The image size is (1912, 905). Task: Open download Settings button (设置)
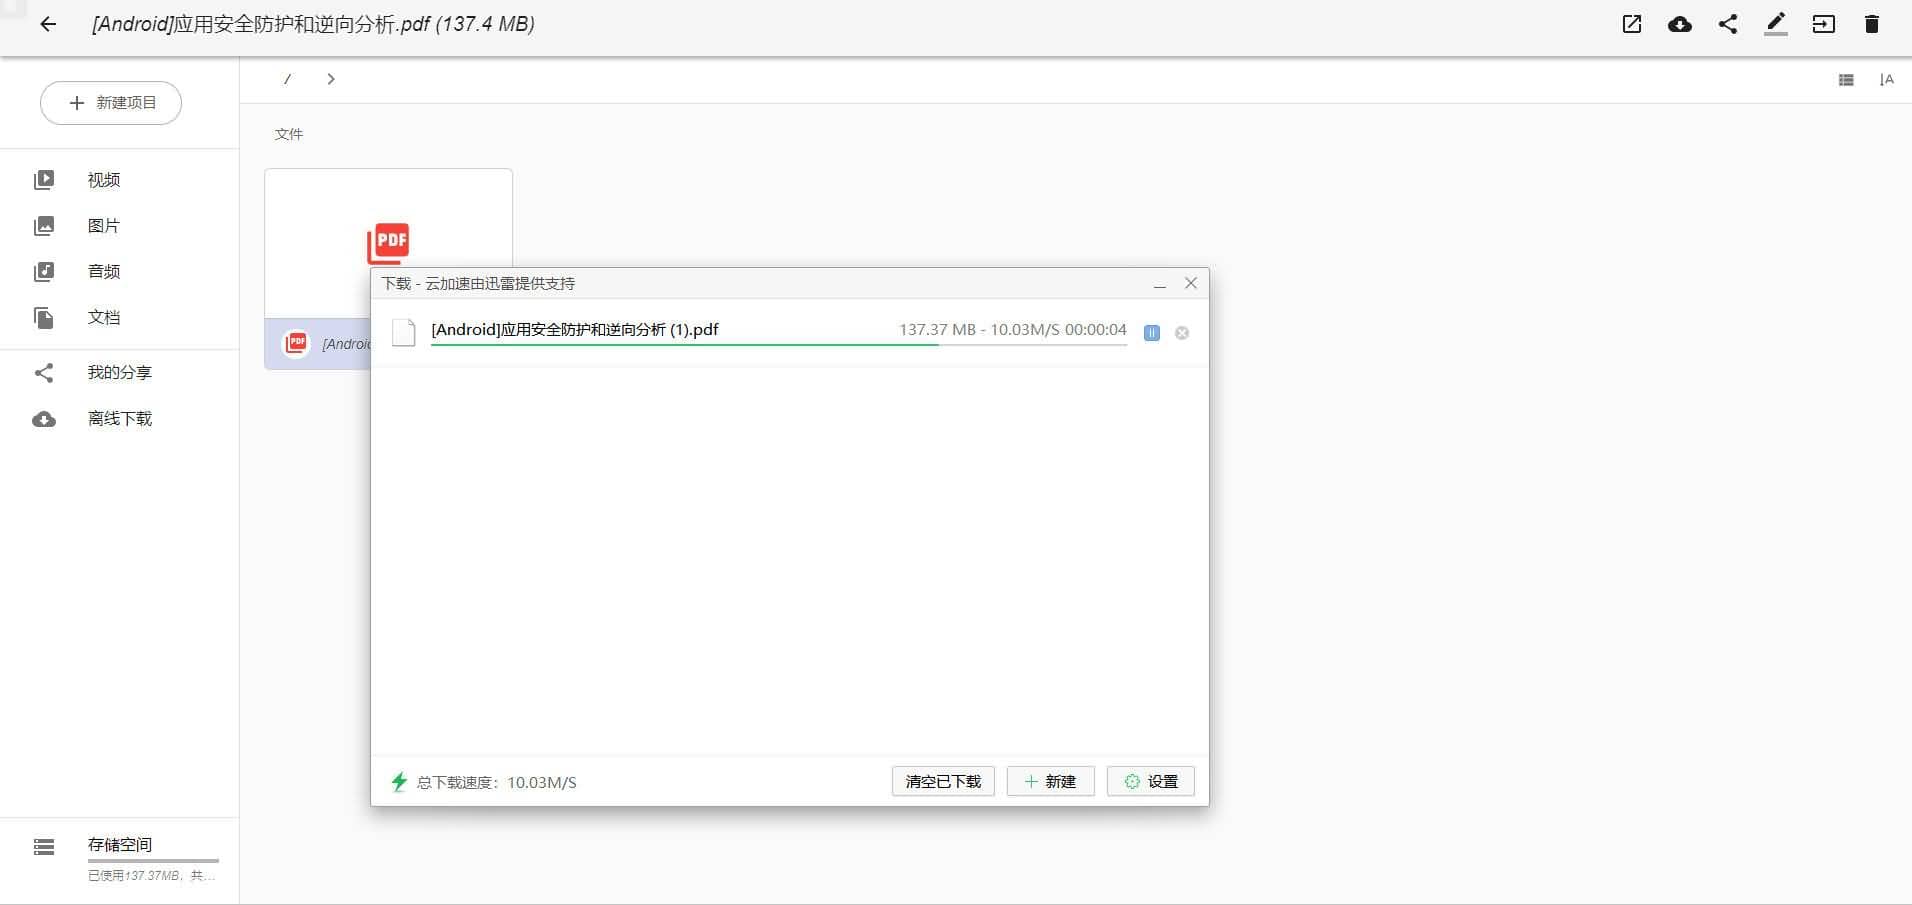1151,781
